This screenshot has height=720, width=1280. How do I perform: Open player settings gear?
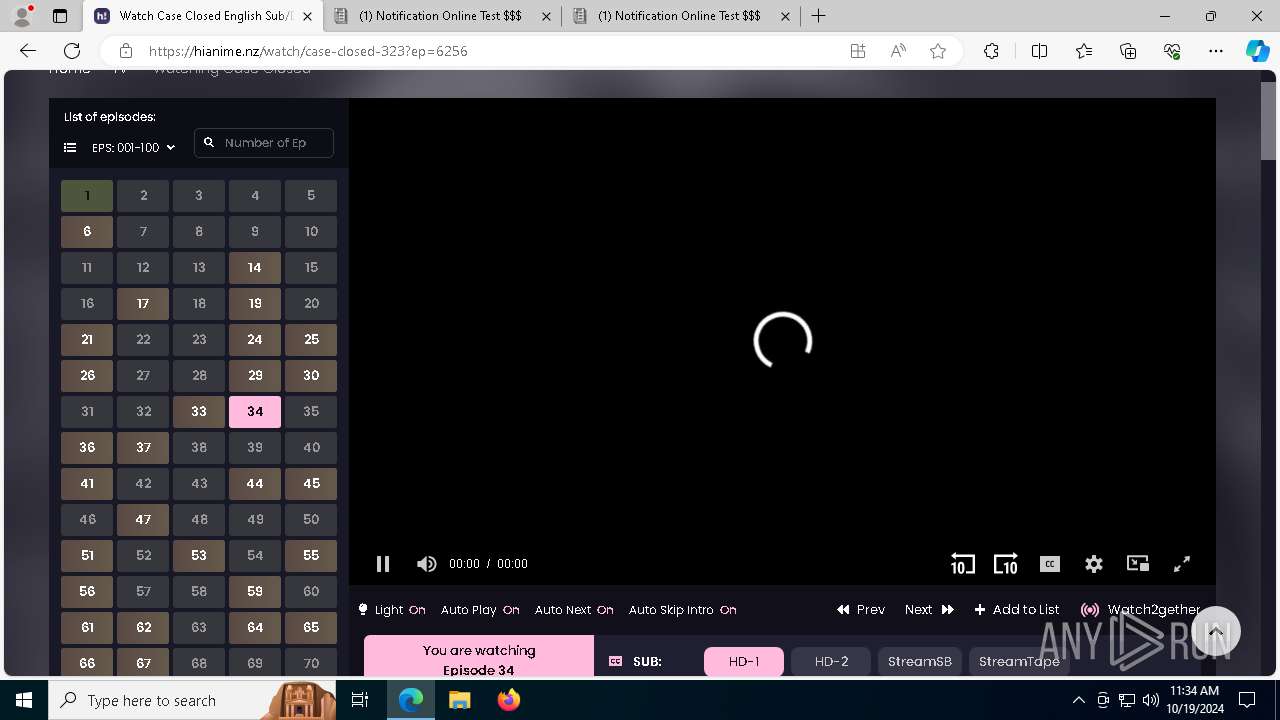(x=1094, y=564)
